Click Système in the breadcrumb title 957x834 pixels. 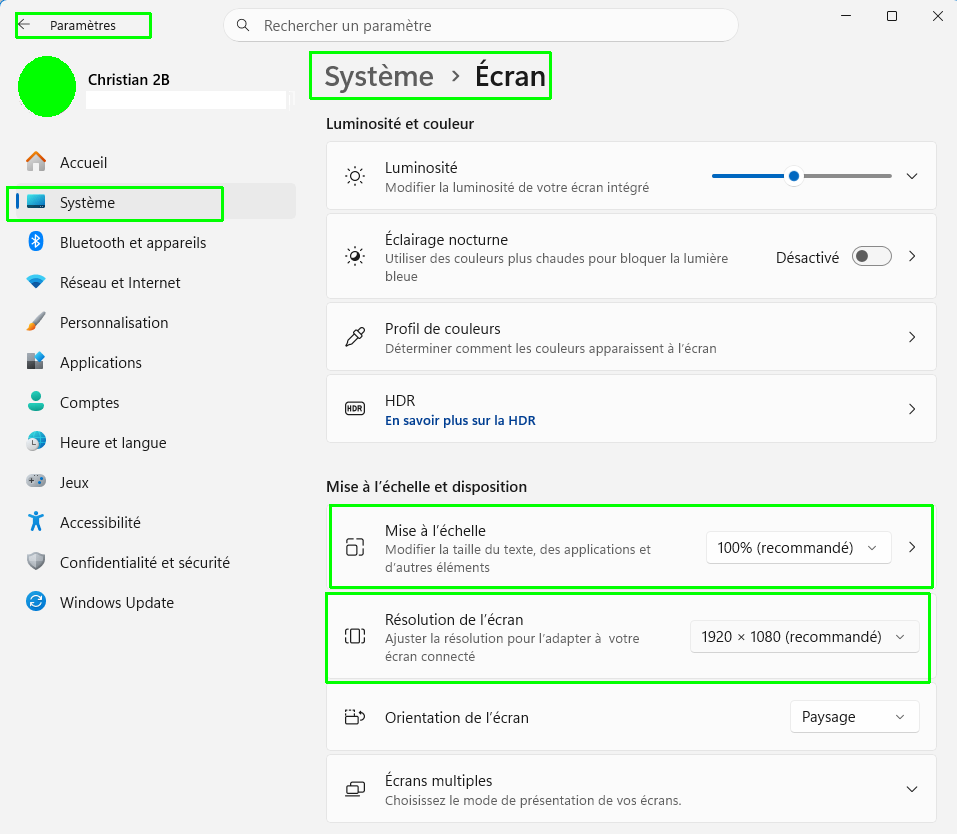pyautogui.click(x=379, y=76)
